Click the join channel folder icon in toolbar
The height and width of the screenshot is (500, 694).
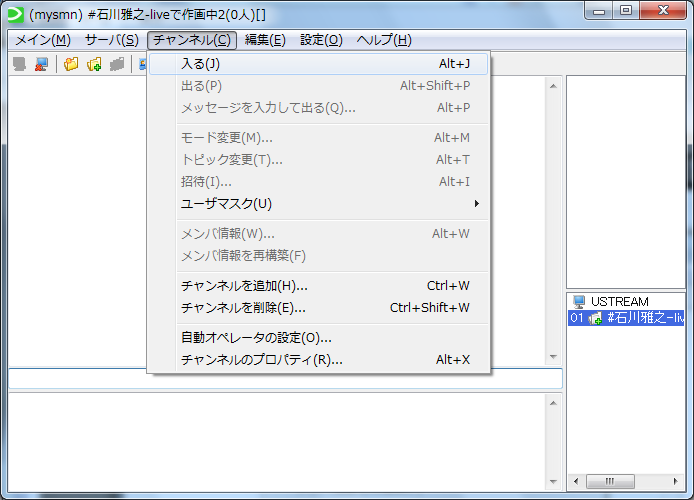click(71, 64)
